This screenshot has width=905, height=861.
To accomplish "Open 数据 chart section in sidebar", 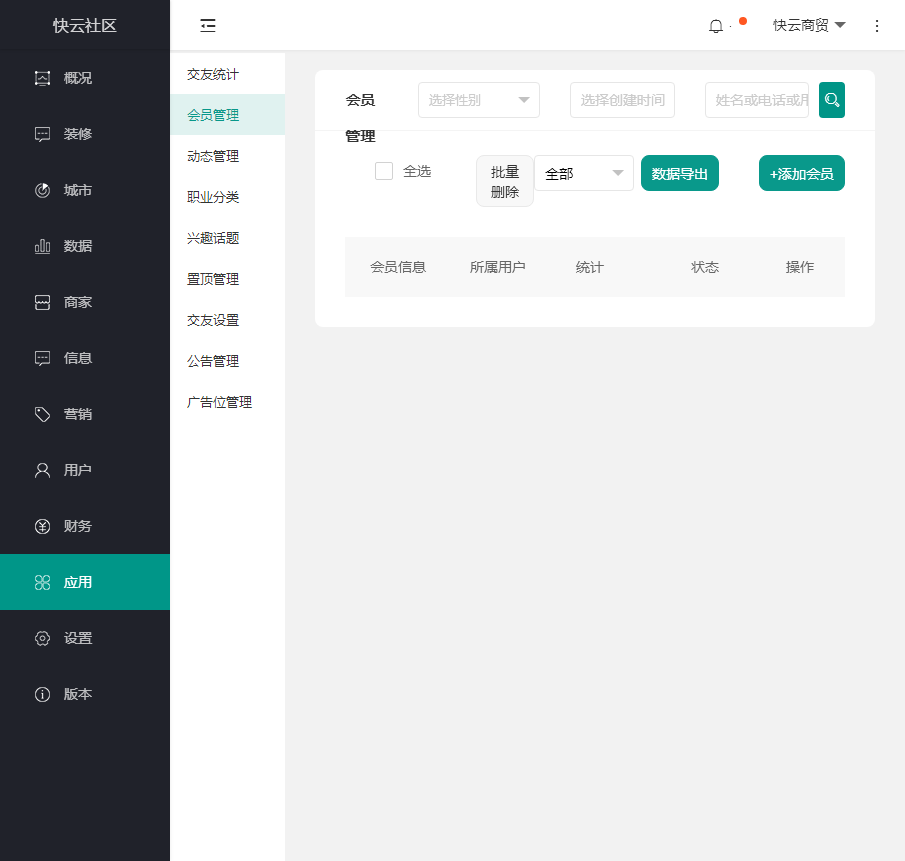I will [x=78, y=246].
